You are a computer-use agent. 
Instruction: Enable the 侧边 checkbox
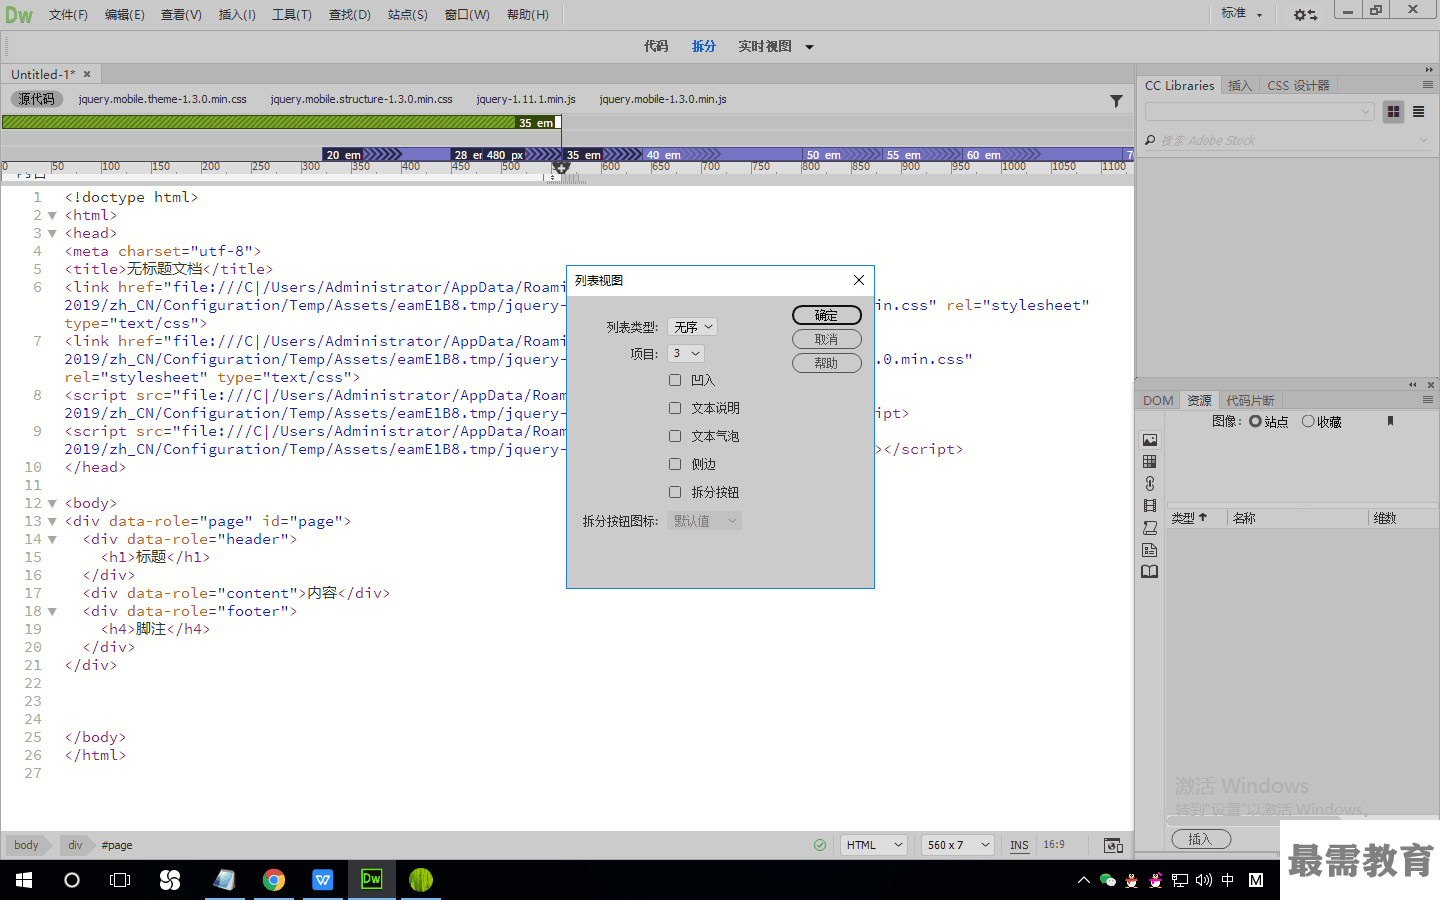(675, 464)
